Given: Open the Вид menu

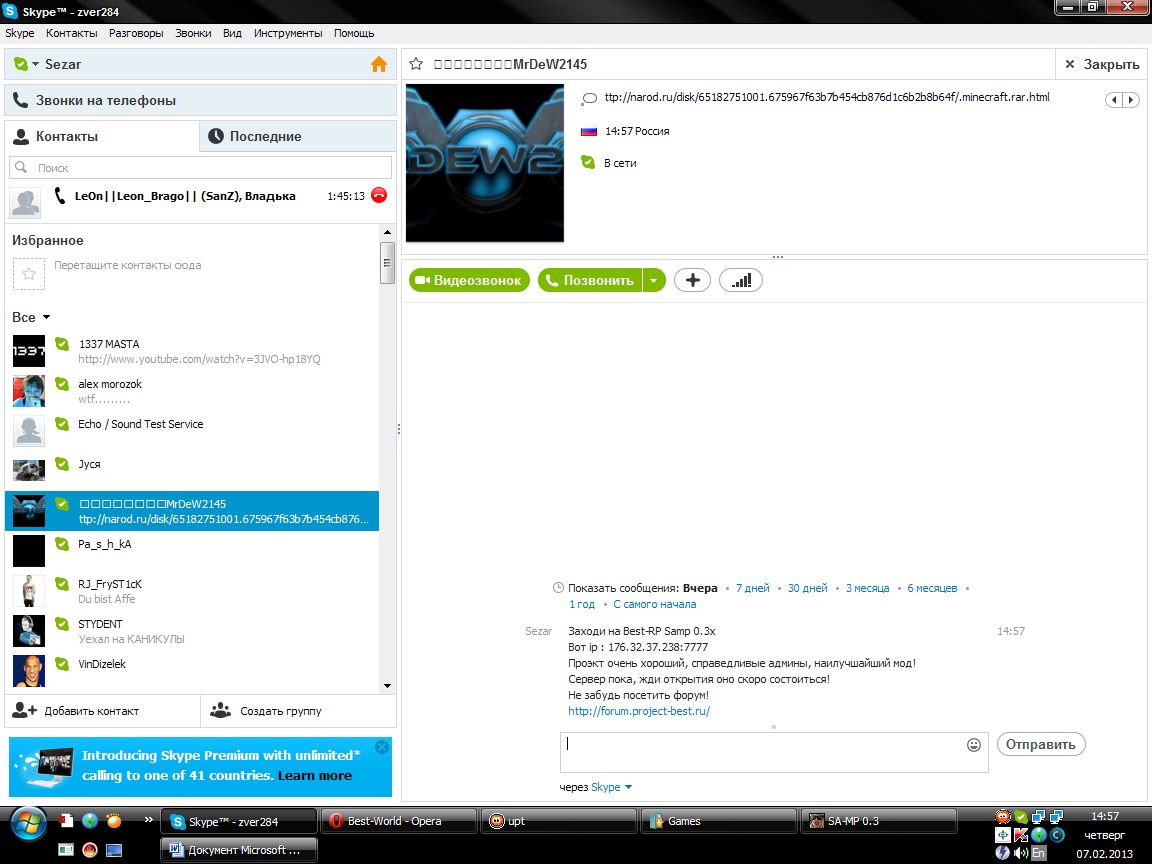Looking at the screenshot, I should tap(232, 33).
